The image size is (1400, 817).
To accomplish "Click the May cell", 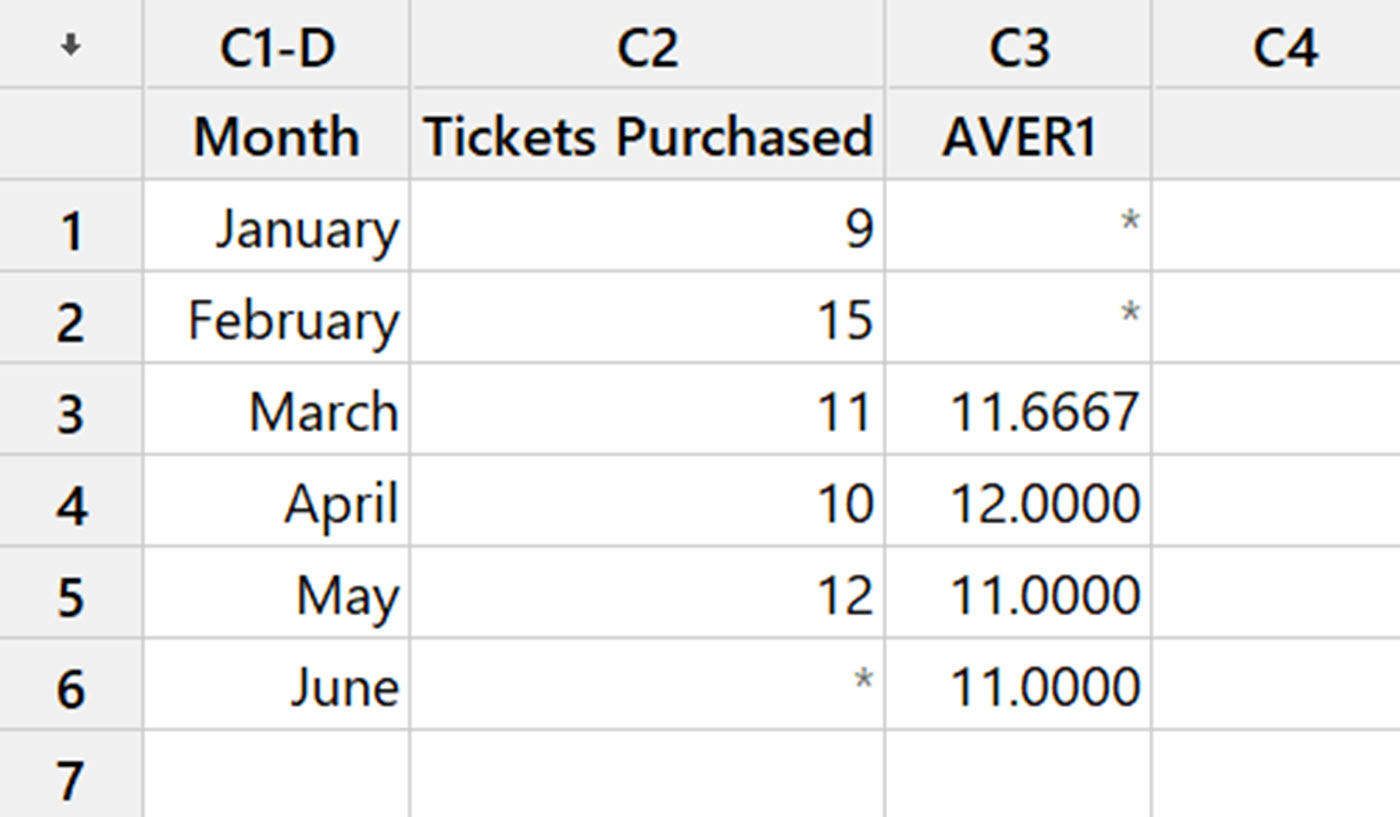I will point(277,593).
